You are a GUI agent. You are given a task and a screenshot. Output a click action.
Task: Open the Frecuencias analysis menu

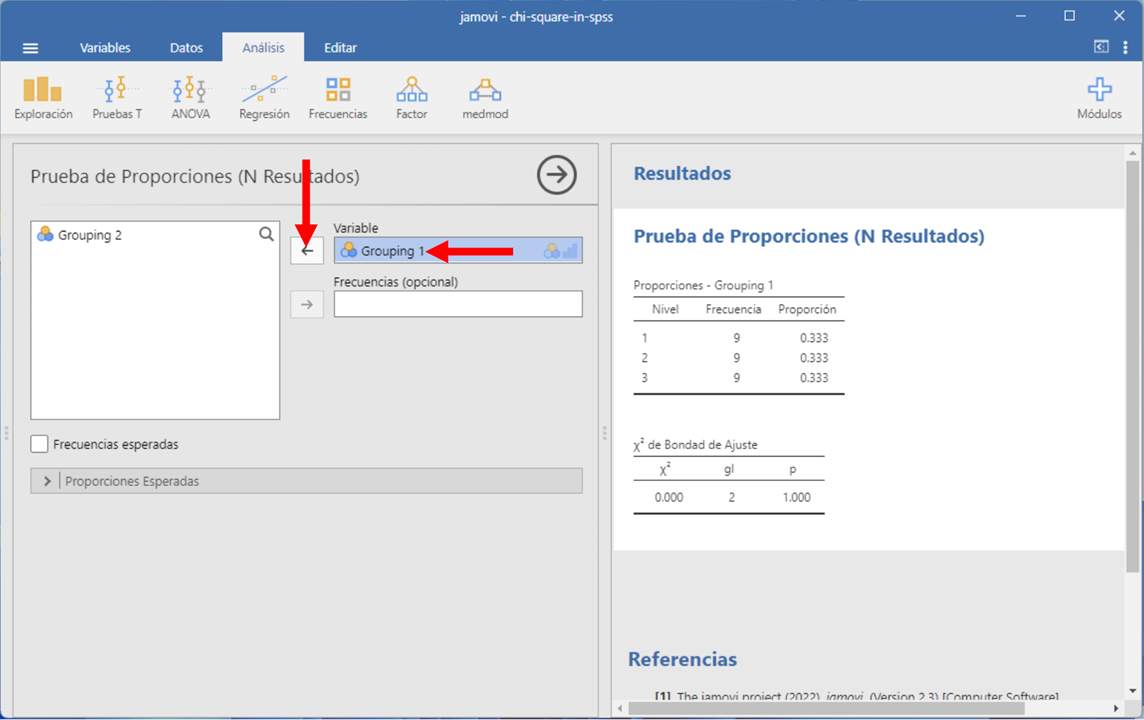338,98
